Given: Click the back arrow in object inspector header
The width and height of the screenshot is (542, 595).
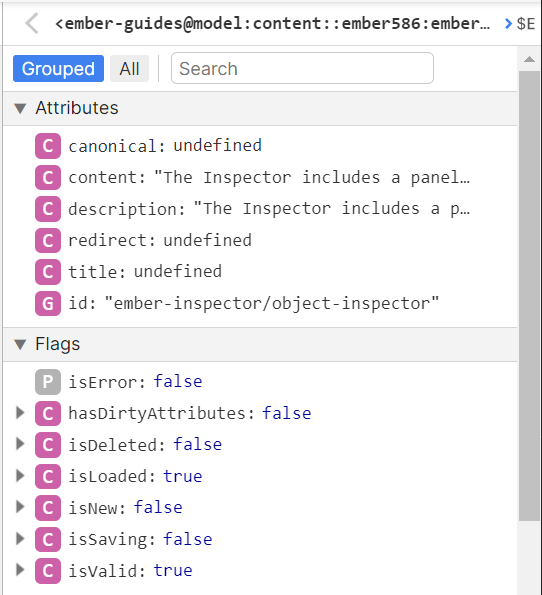Looking at the screenshot, I should (x=32, y=24).
